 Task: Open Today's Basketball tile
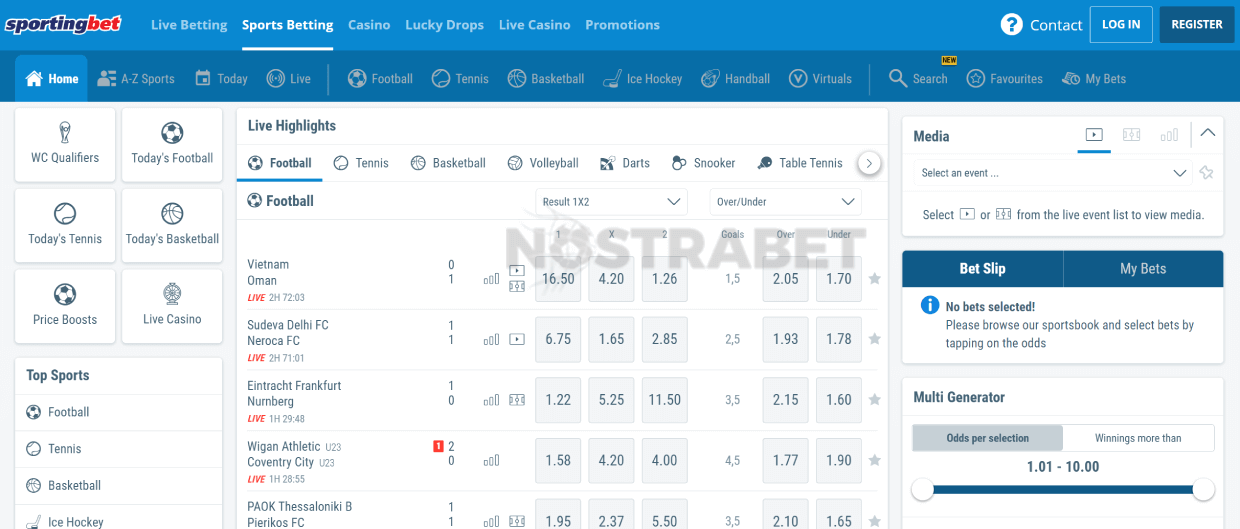(172, 226)
